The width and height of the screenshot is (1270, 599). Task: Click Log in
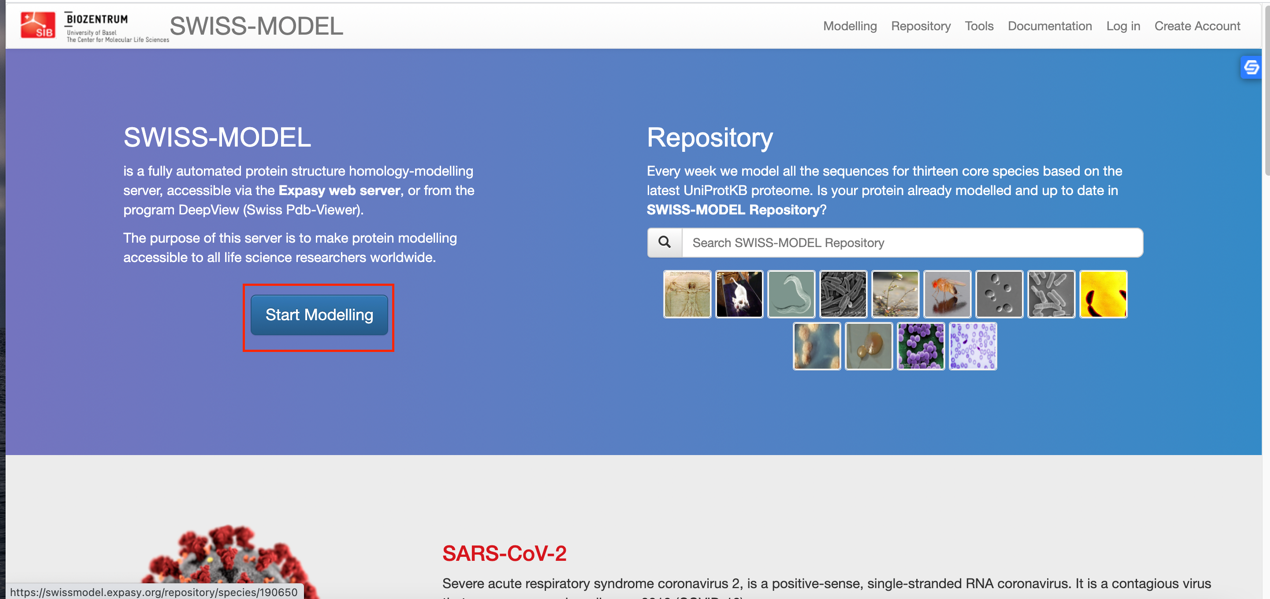[1123, 26]
